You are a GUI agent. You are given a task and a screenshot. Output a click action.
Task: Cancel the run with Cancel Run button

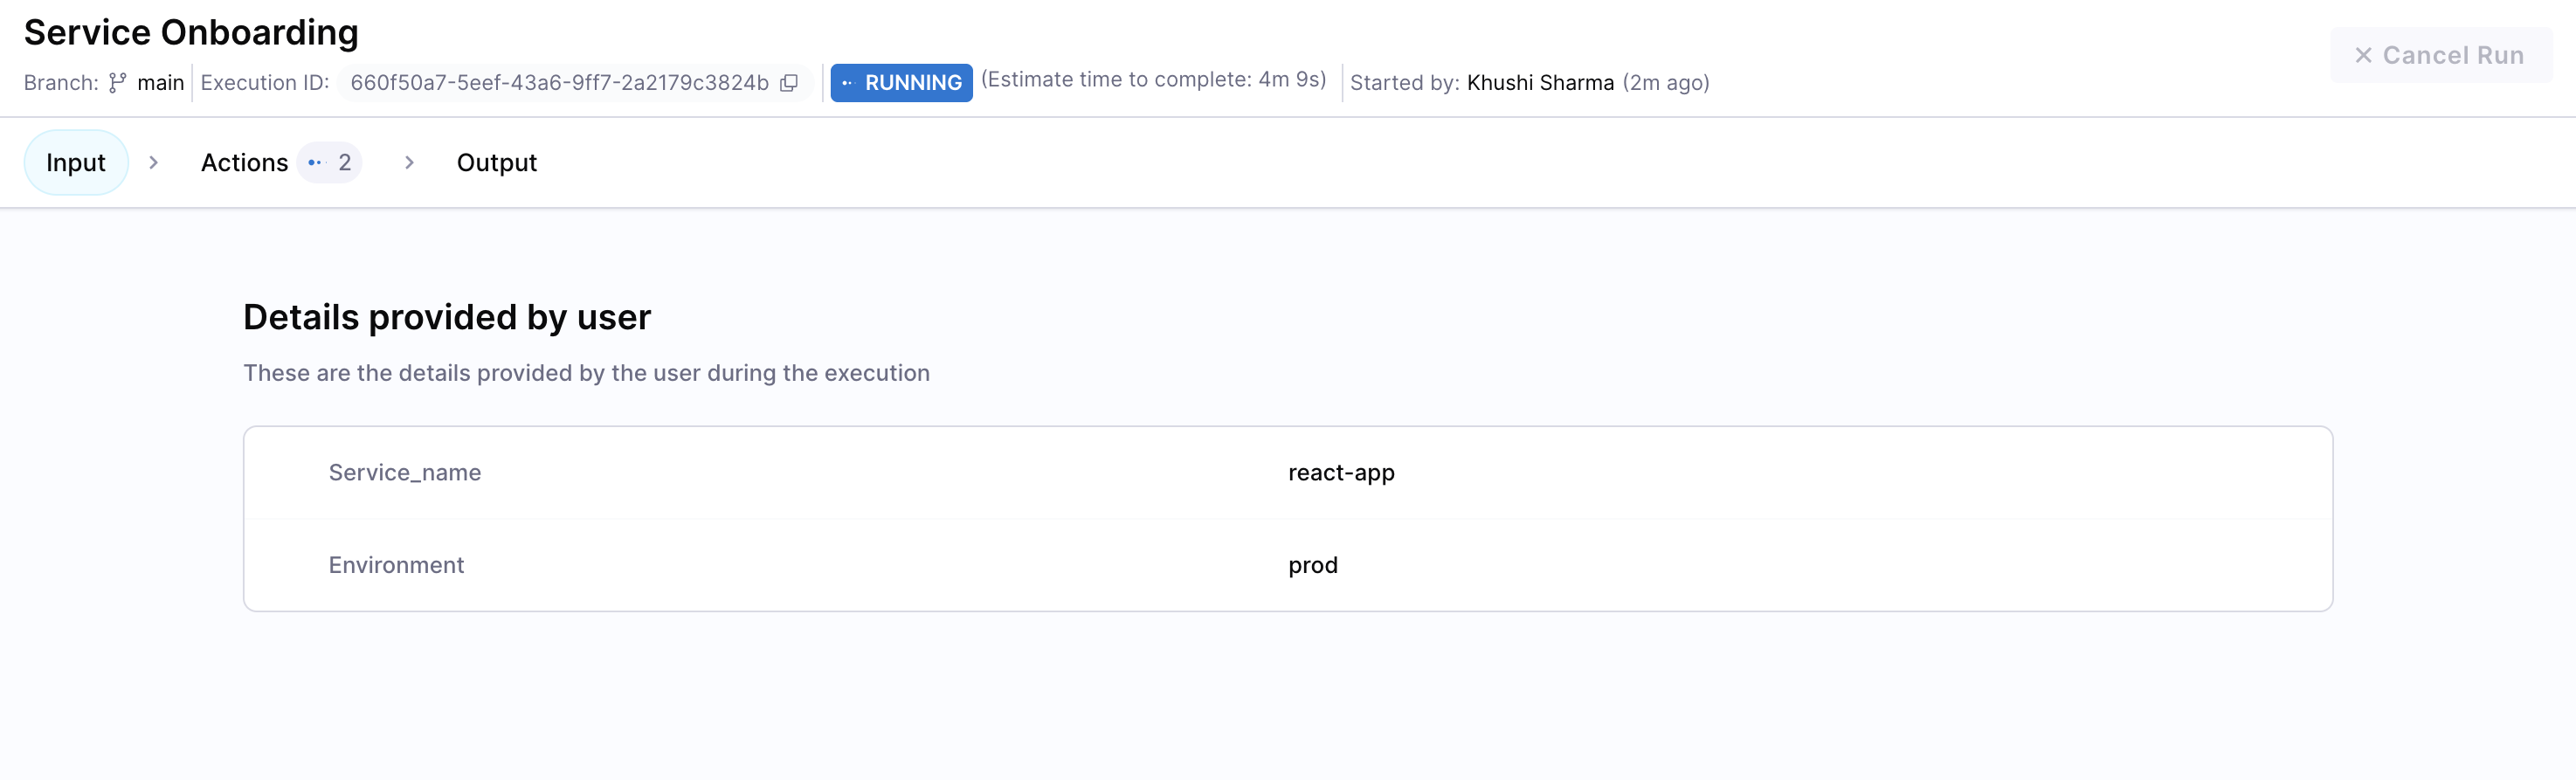2440,56
